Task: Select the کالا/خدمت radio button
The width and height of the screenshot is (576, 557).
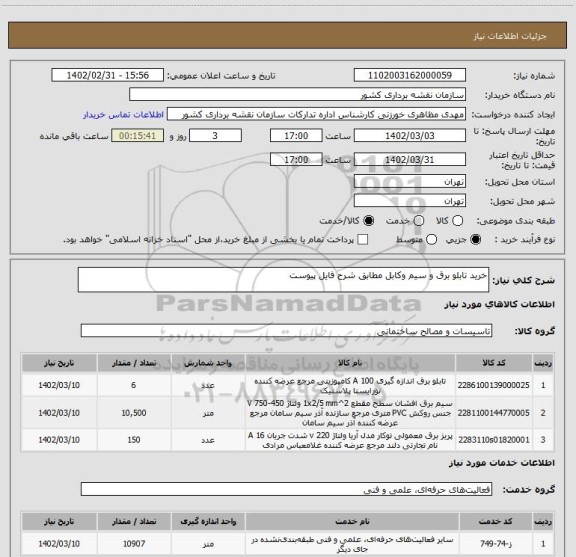Action: pyautogui.click(x=368, y=220)
